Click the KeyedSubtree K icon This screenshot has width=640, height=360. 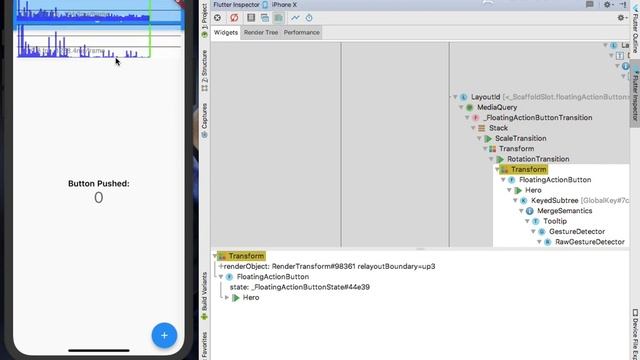point(524,200)
